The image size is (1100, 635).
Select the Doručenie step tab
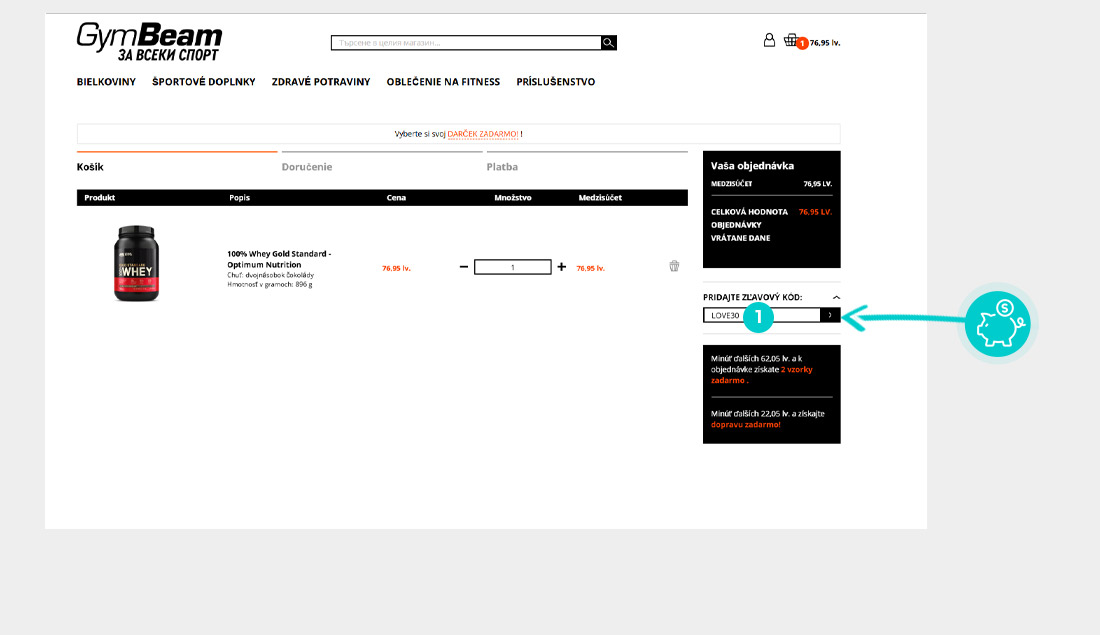(307, 167)
